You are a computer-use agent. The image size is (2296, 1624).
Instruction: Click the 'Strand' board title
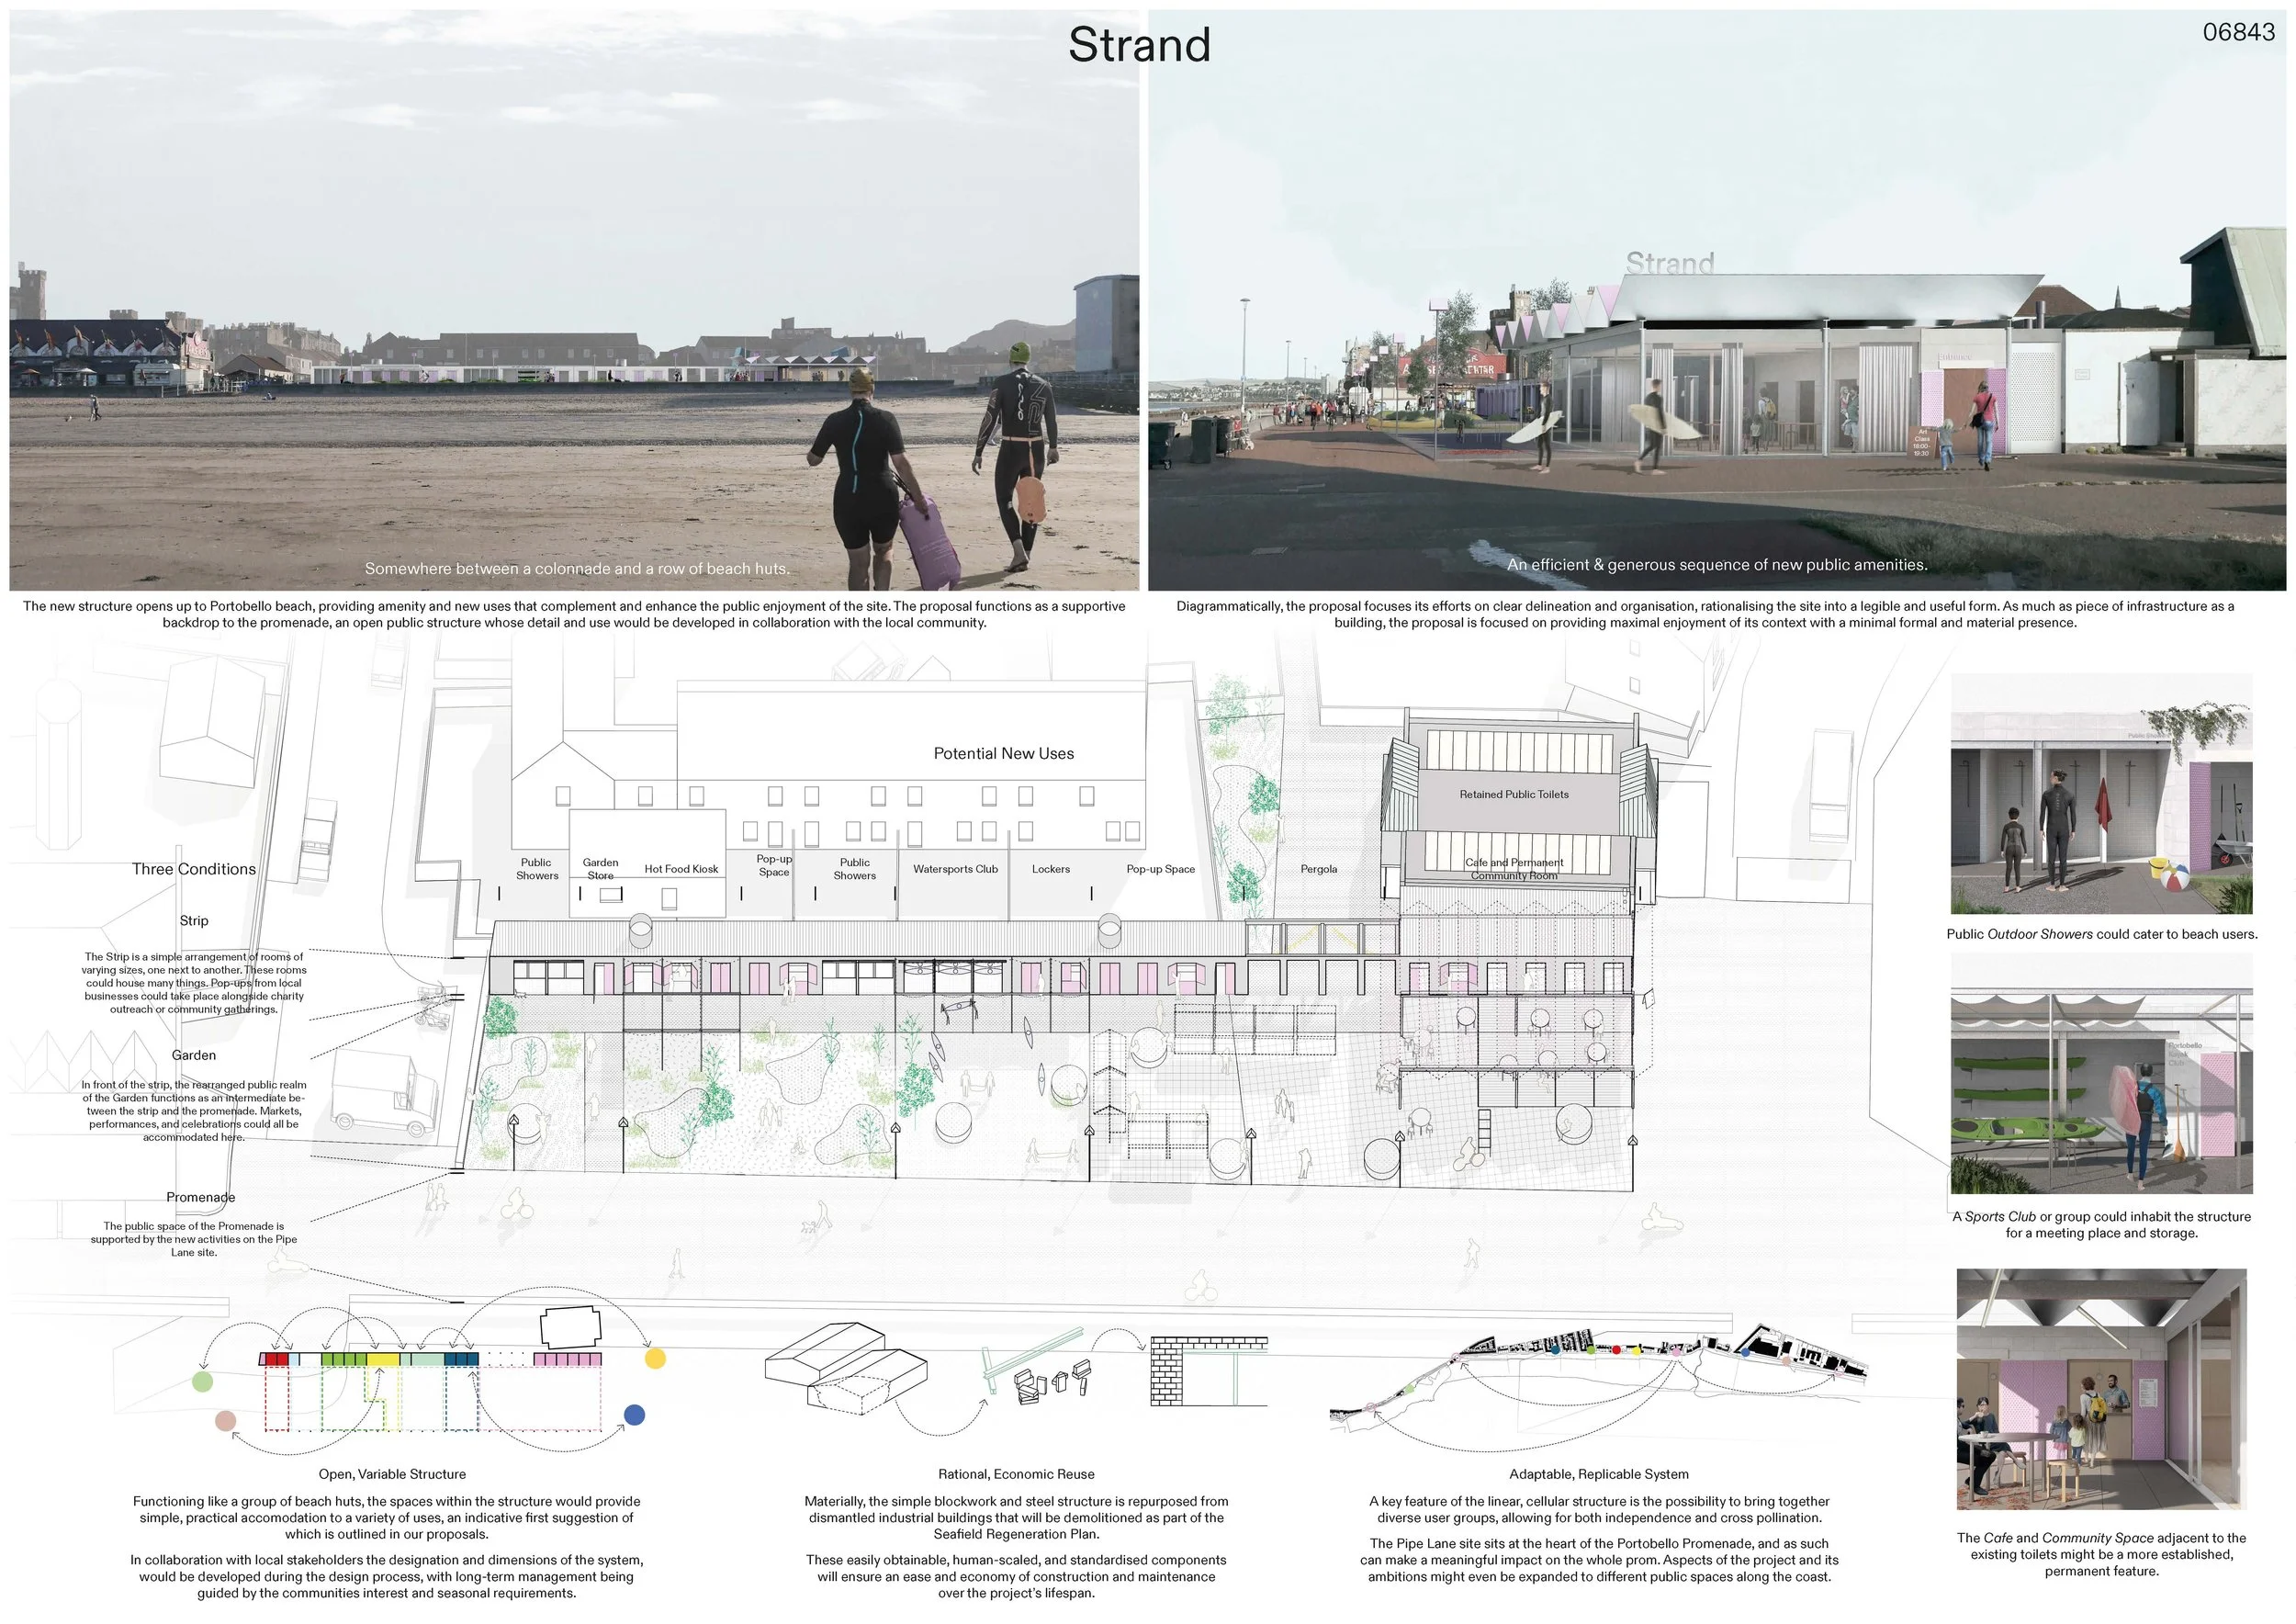[1139, 45]
